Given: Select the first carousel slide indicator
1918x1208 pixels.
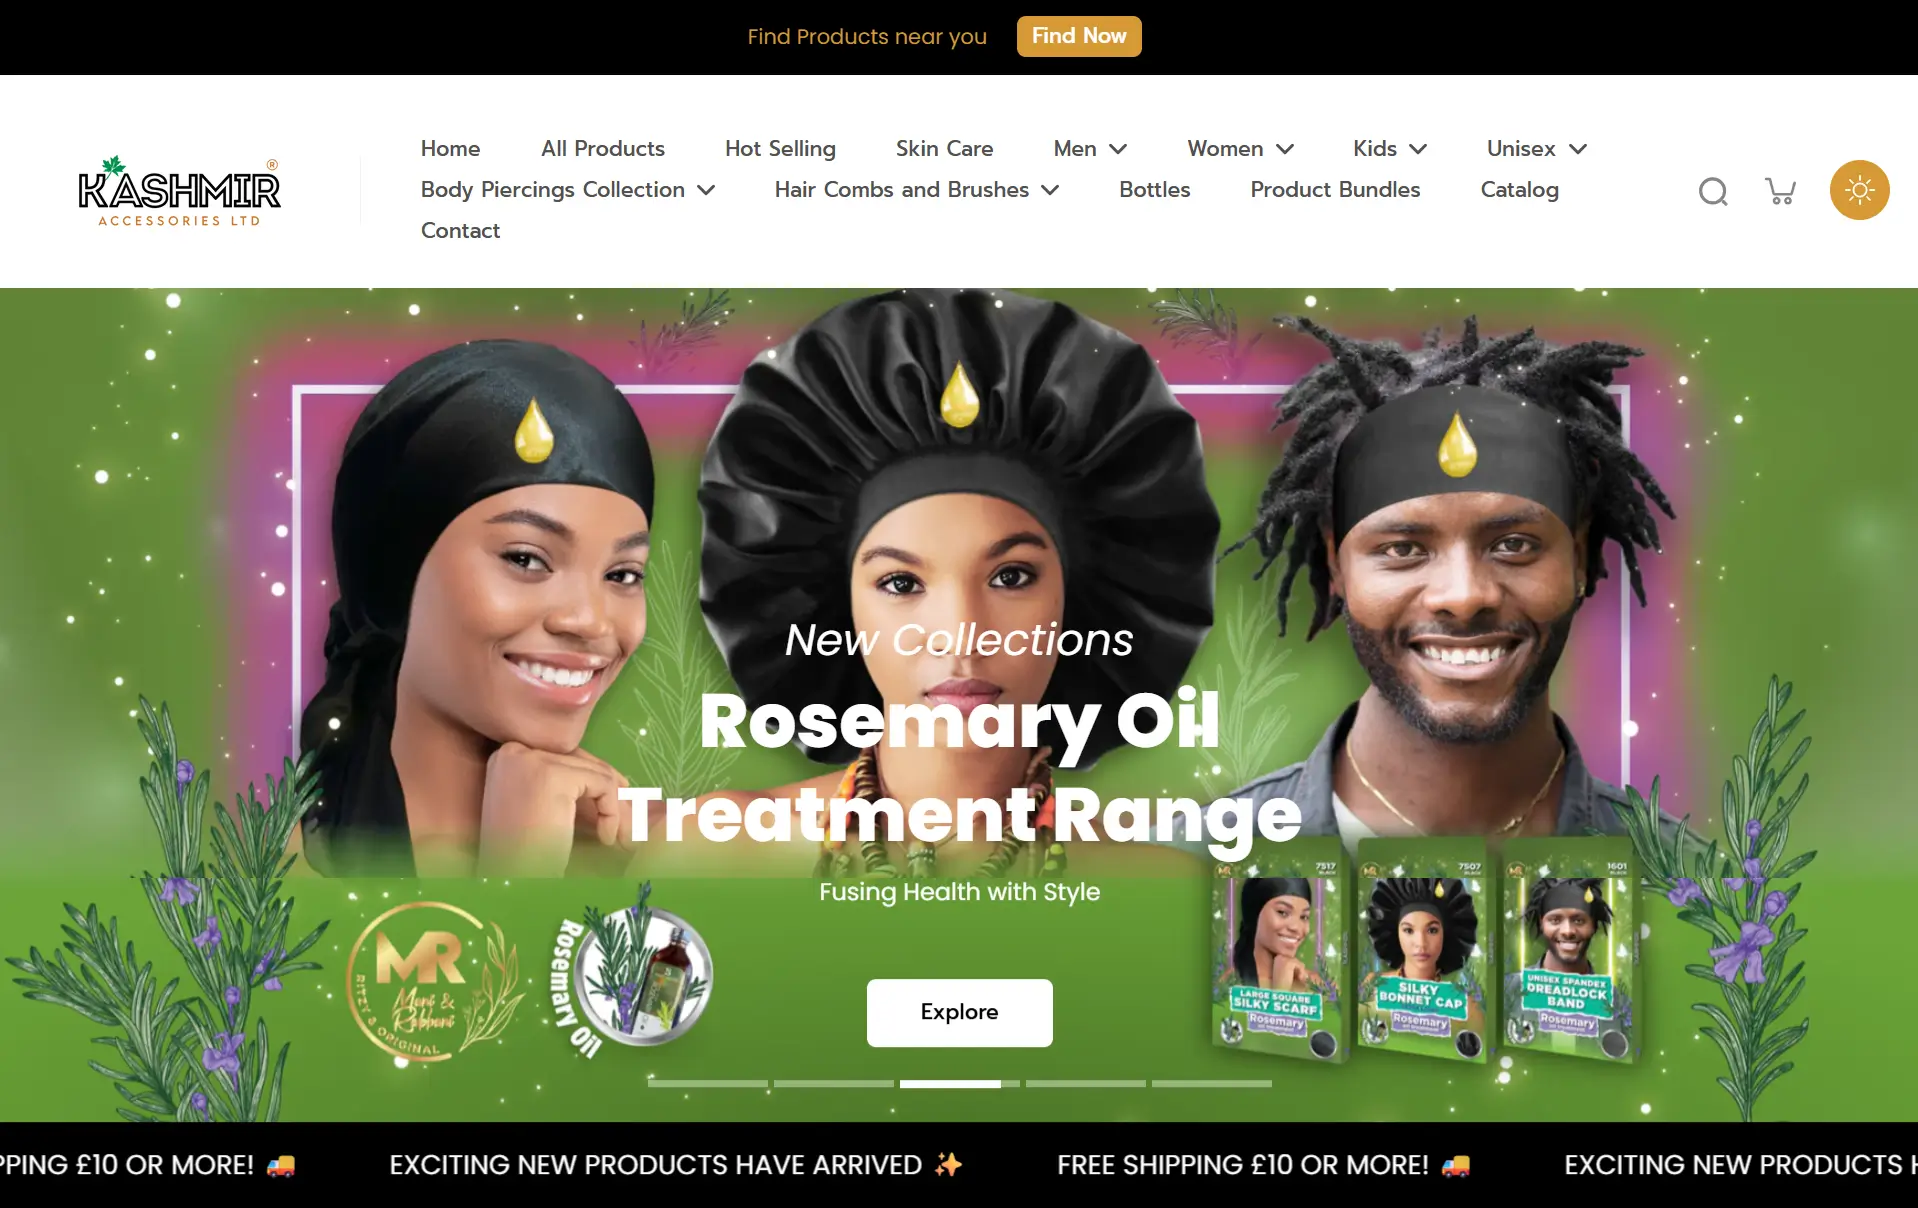Looking at the screenshot, I should coord(707,1083).
